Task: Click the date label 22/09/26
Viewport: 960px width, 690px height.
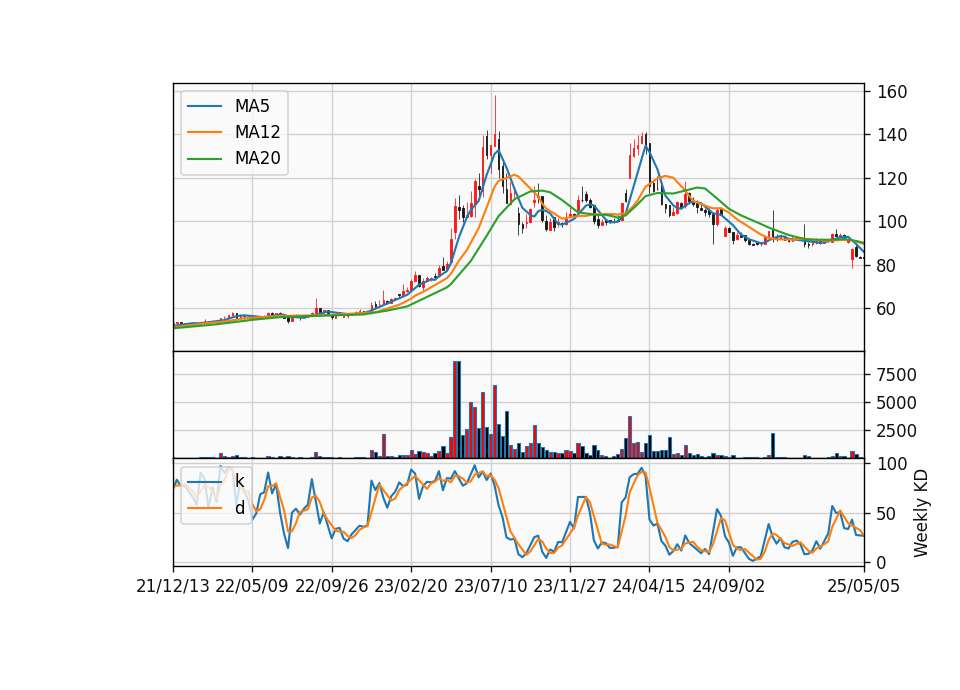Action: (331, 586)
